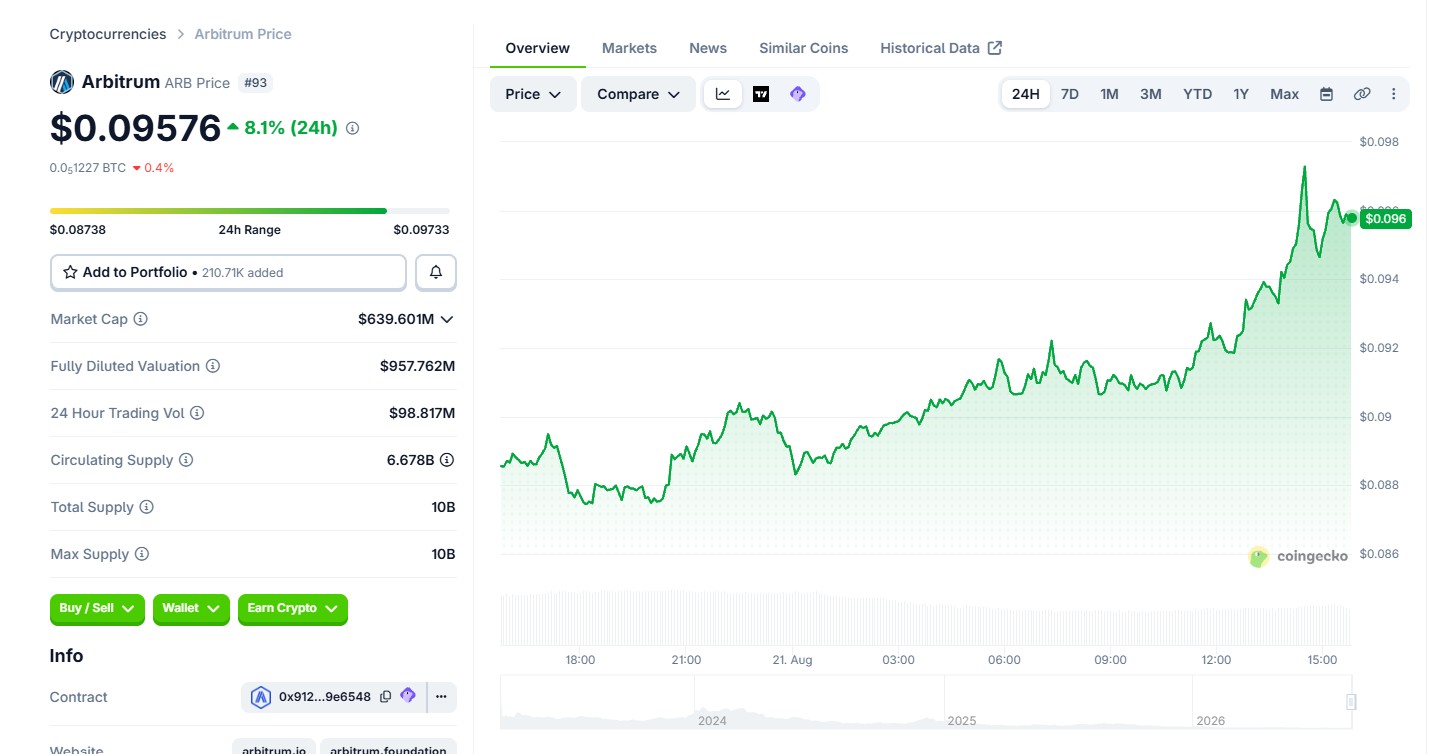
Task: Select 1M time range
Action: (x=1110, y=94)
